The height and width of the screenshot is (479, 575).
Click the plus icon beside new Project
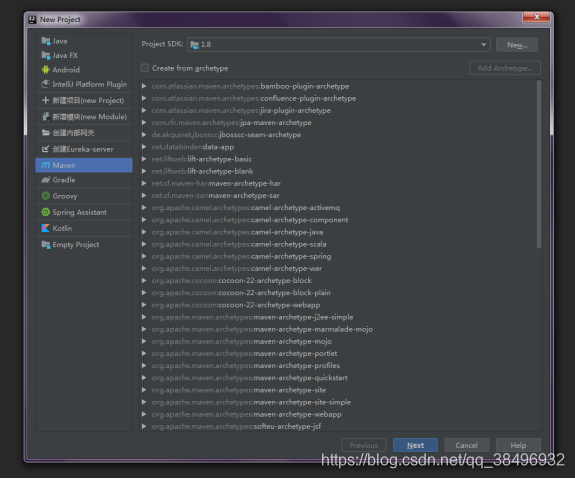(45, 100)
